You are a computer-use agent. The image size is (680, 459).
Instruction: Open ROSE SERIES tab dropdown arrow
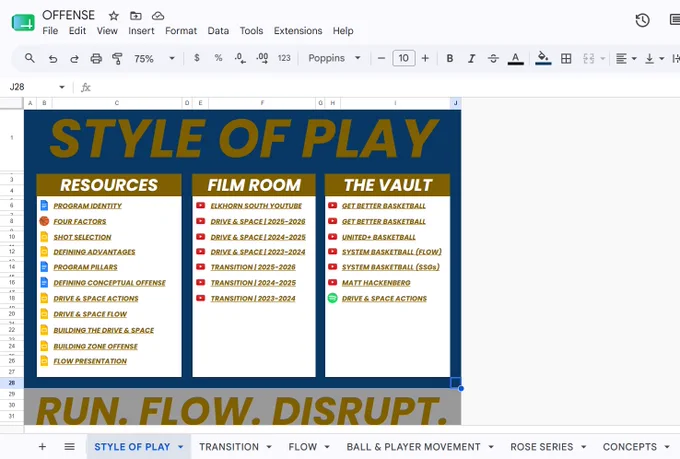click(583, 447)
